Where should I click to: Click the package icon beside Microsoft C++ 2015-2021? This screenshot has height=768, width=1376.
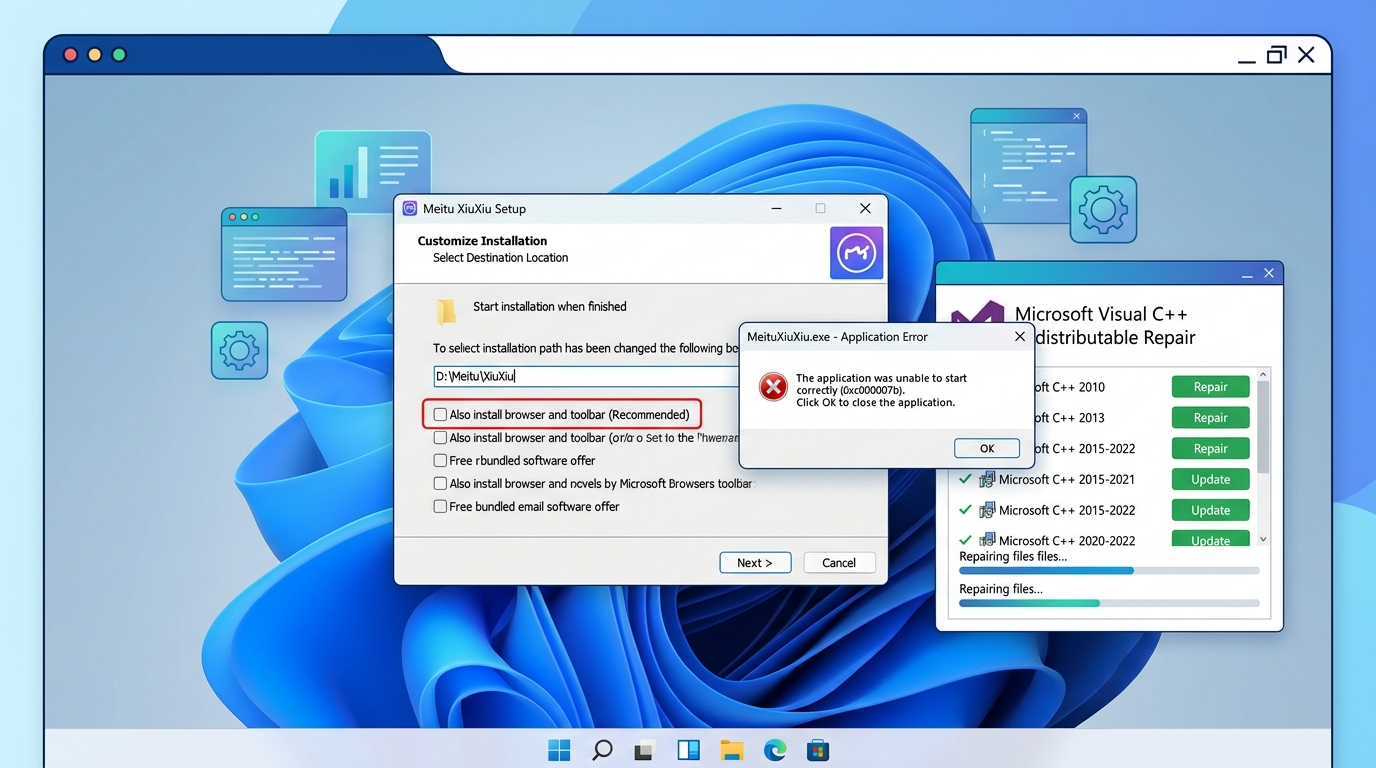point(987,479)
